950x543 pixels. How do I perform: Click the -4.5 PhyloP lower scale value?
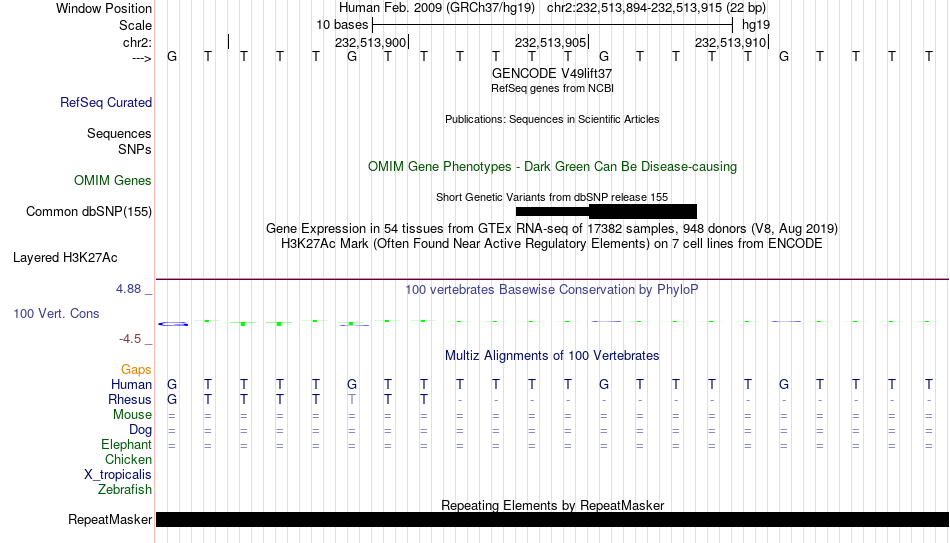tap(130, 339)
